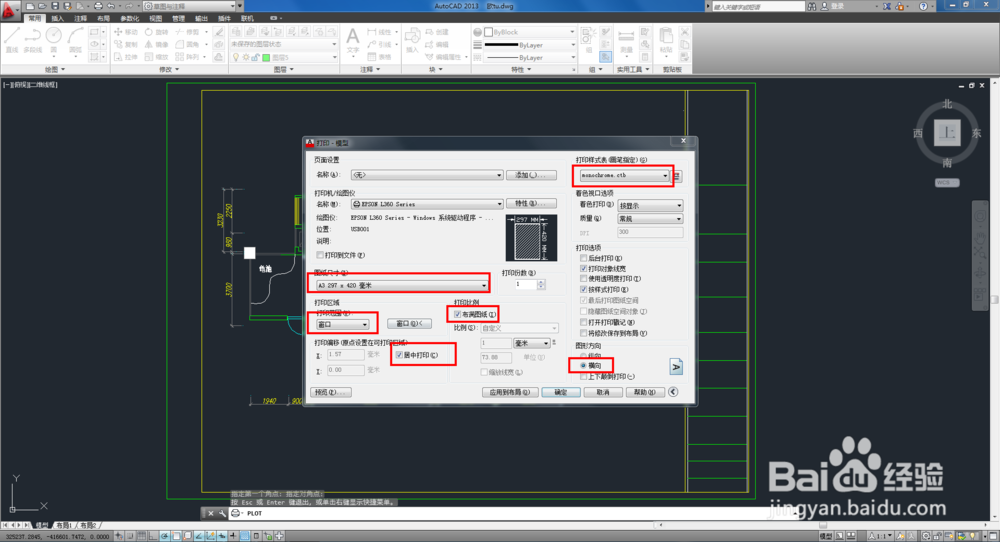Switch to the 注释 (Annotate) ribbon tab

80,18
